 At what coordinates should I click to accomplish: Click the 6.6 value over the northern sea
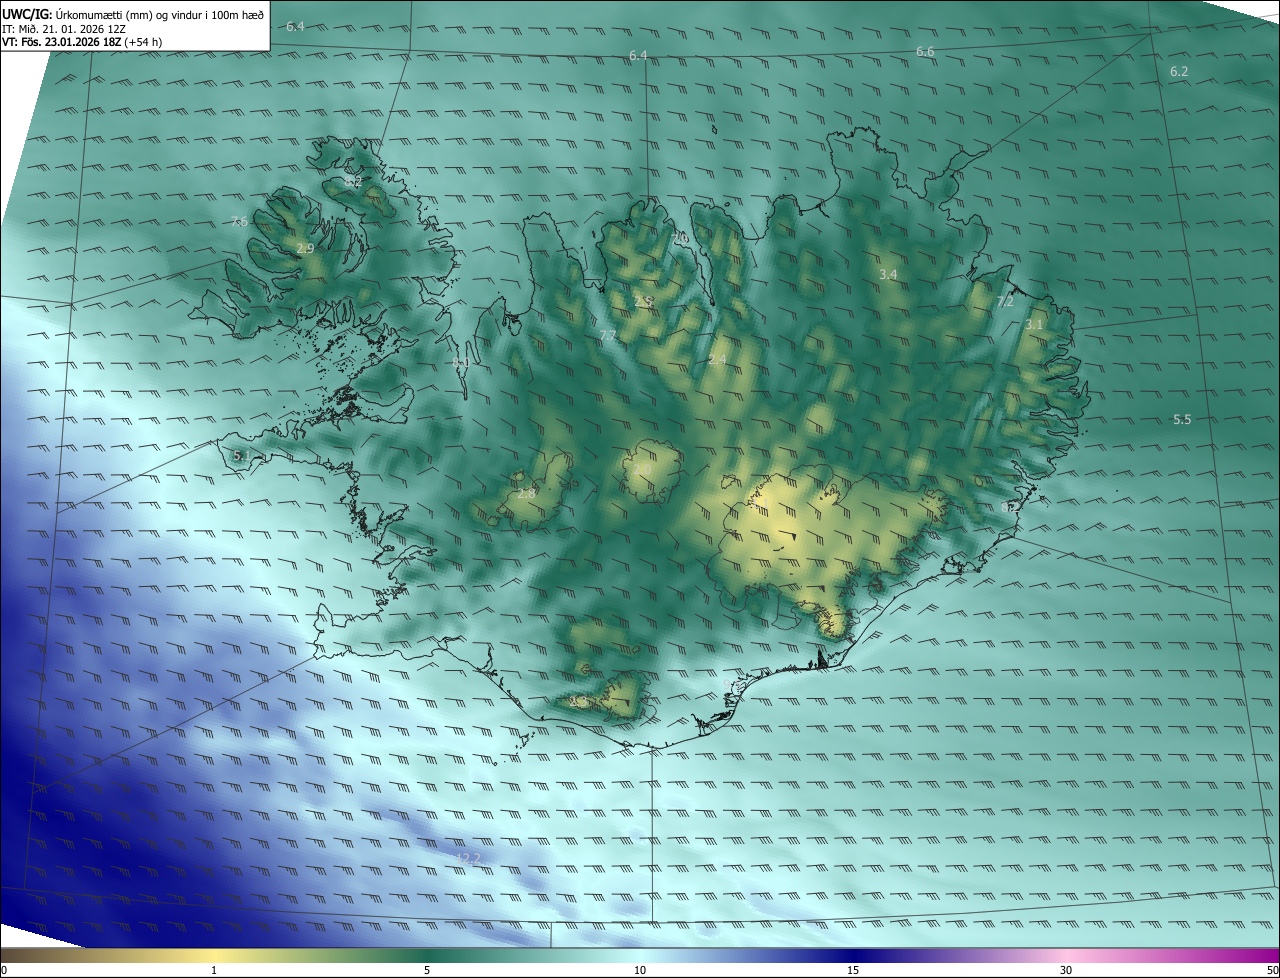tap(925, 52)
